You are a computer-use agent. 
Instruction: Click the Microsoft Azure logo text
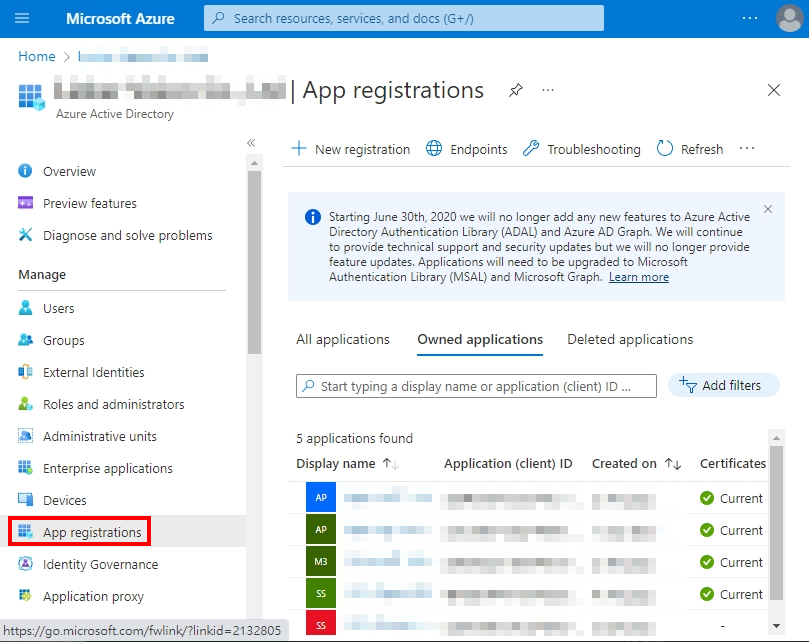(120, 19)
